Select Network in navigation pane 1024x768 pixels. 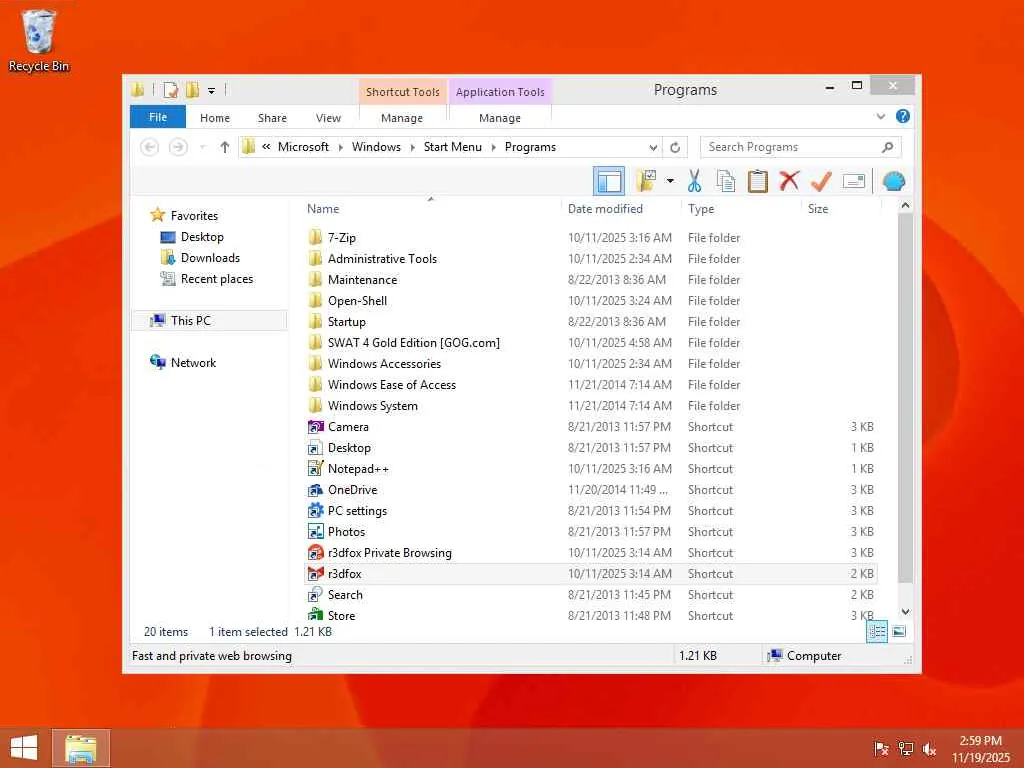(193, 362)
